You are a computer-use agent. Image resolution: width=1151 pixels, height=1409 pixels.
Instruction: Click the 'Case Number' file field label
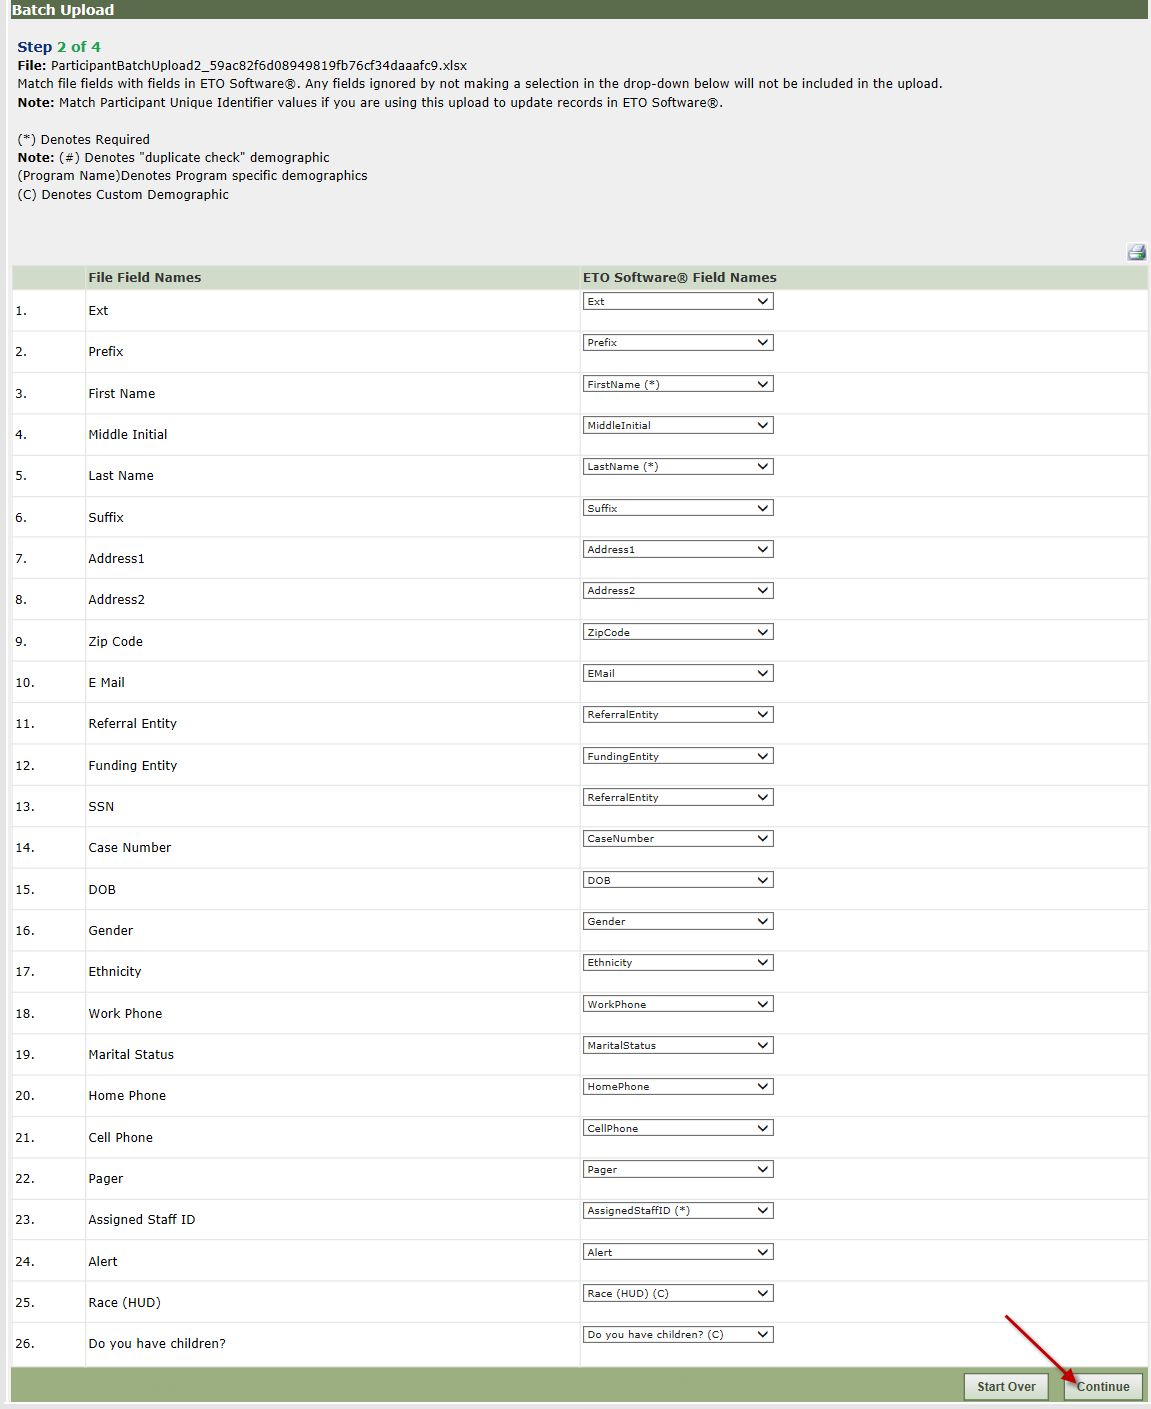(130, 848)
